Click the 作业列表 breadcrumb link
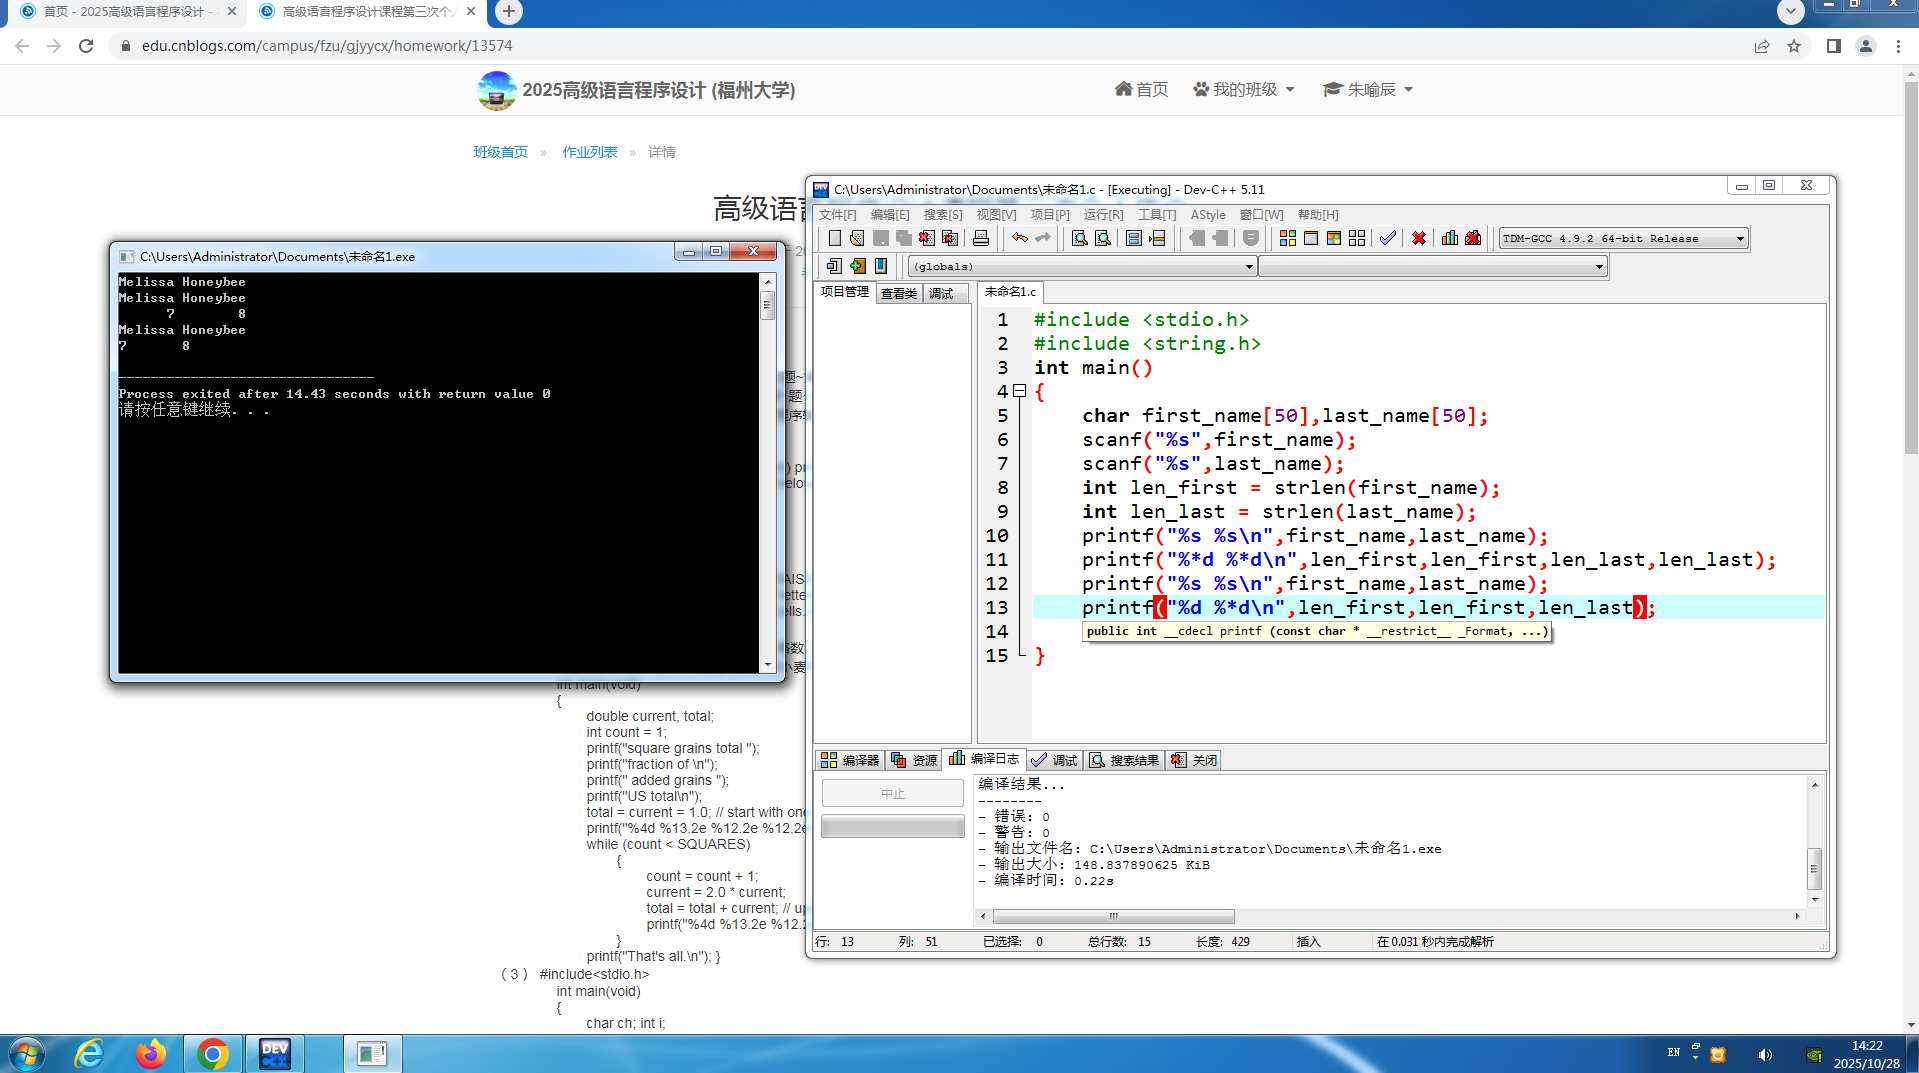This screenshot has width=1919, height=1073. pos(590,152)
